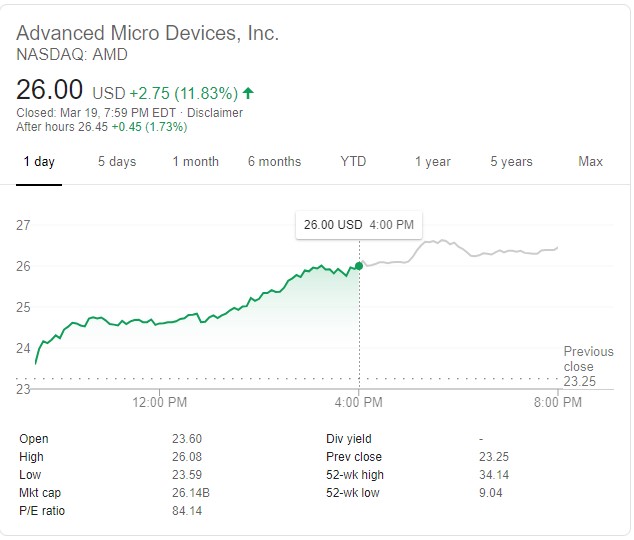Click the Div yield label

tap(349, 439)
